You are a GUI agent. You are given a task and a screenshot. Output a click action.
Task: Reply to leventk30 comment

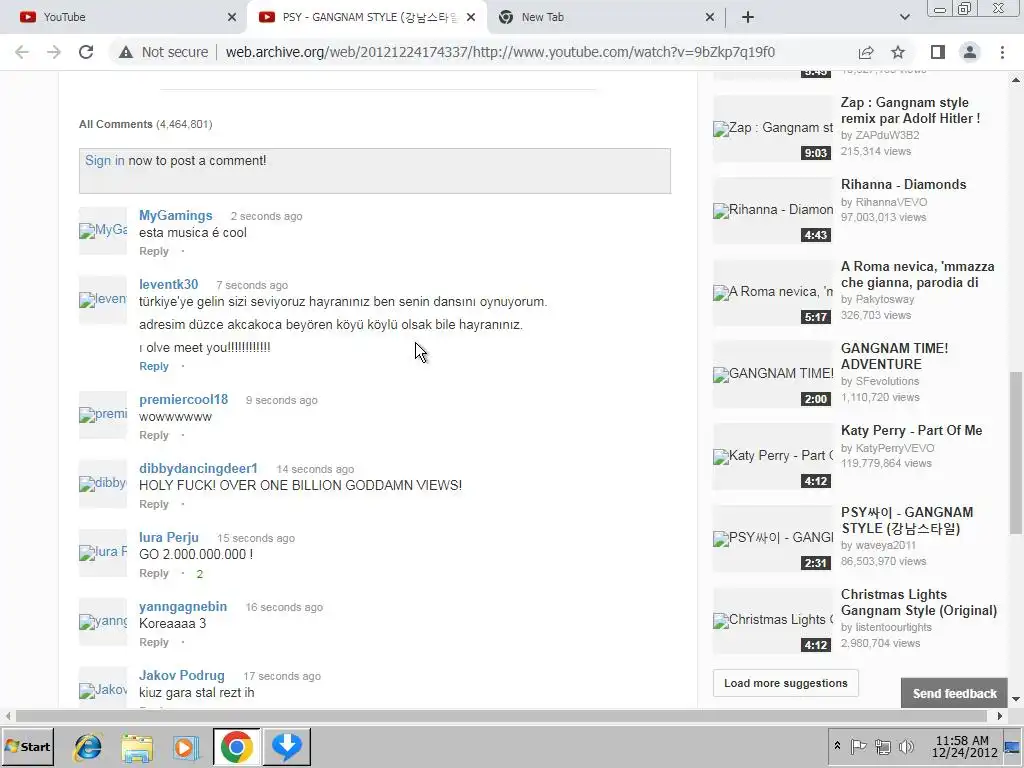[154, 366]
